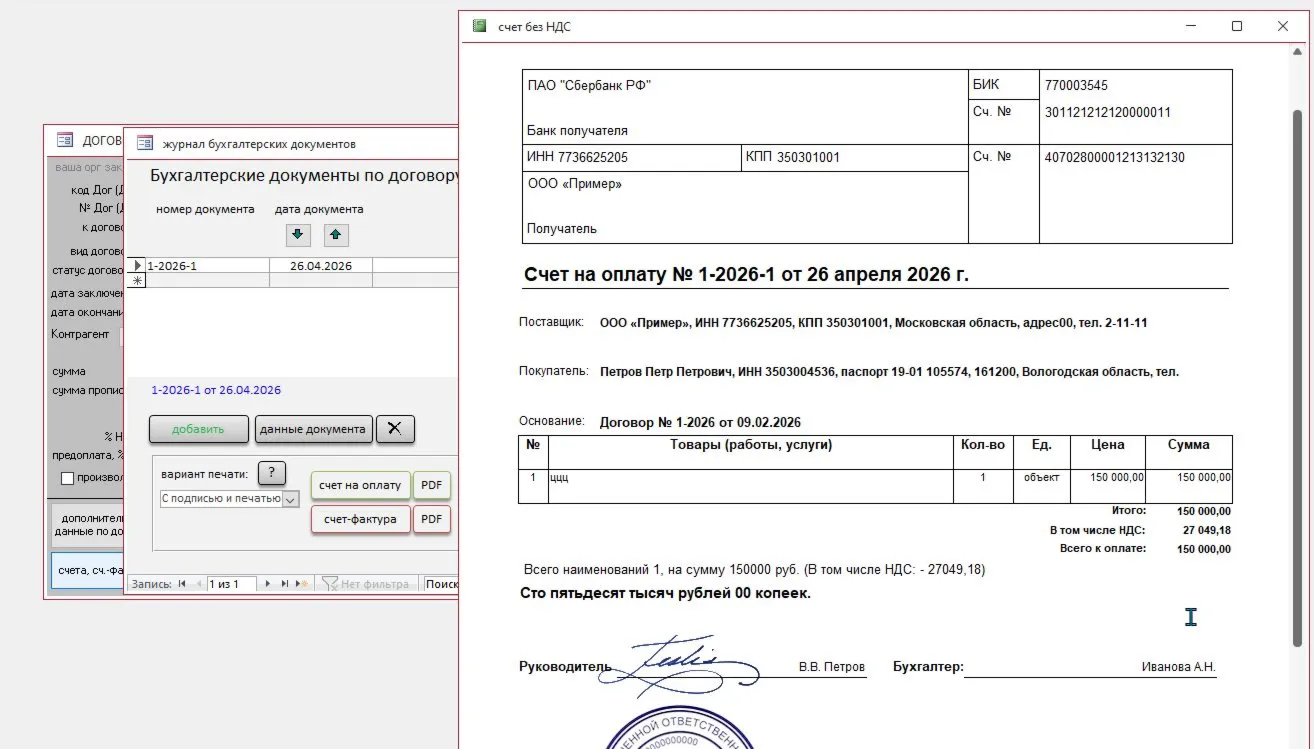Image resolution: width=1314 pixels, height=749 pixels.
Task: Open the 'С подписью и печатью' print dropdown
Action: 292,498
